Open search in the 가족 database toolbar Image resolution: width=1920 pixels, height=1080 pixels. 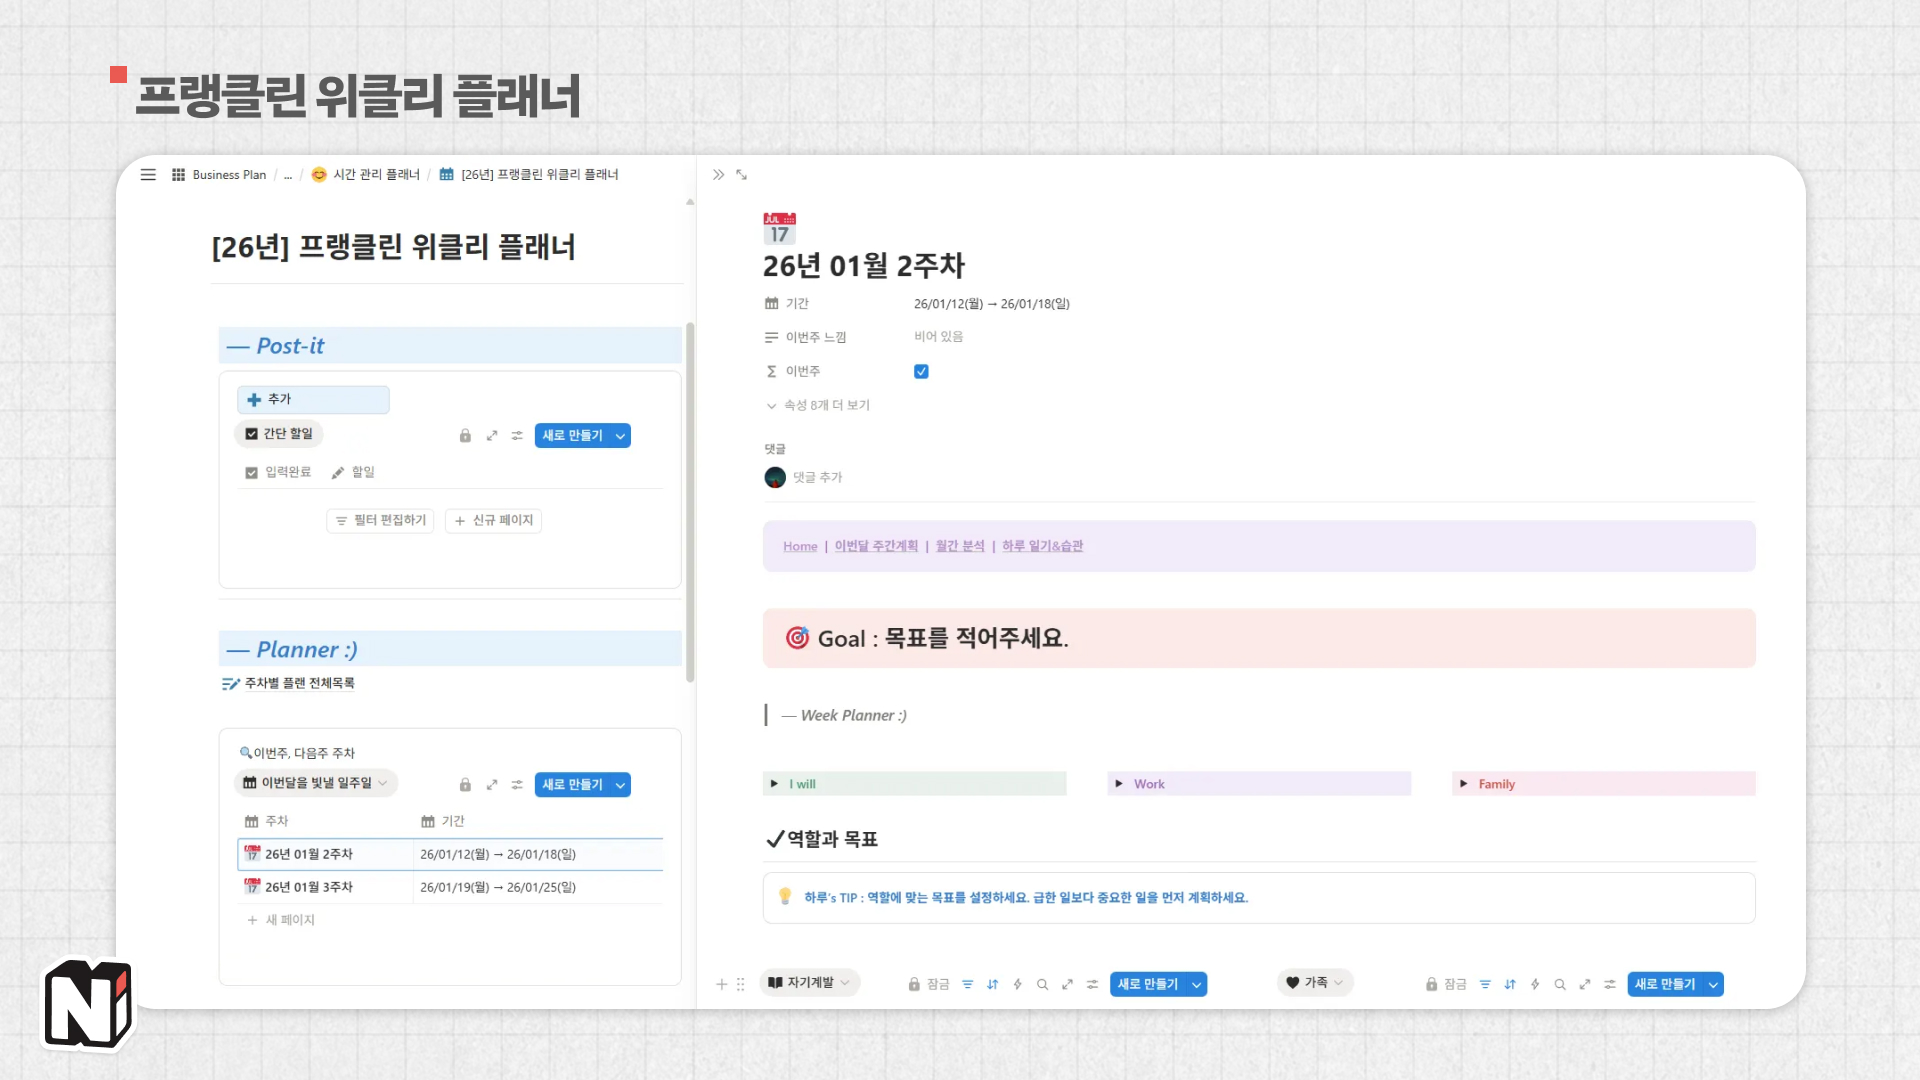tap(1560, 984)
